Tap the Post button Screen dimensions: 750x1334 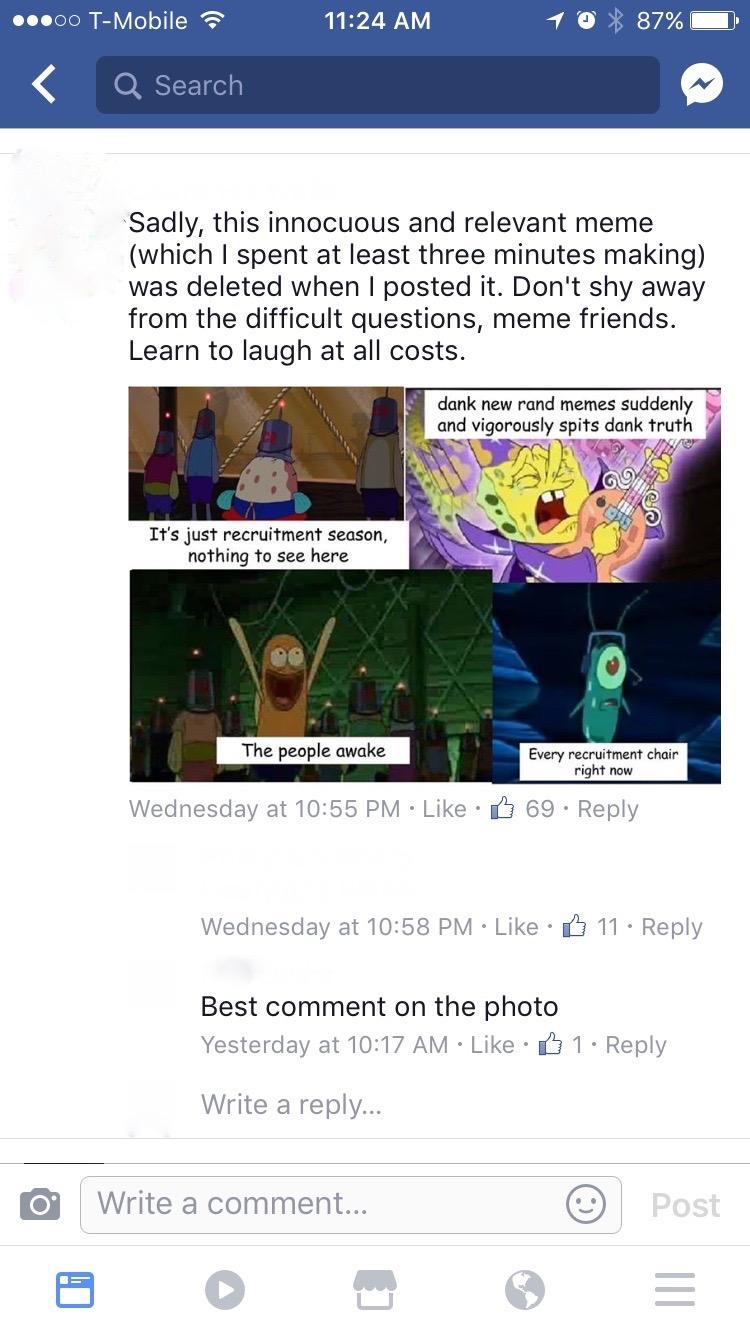point(685,1205)
